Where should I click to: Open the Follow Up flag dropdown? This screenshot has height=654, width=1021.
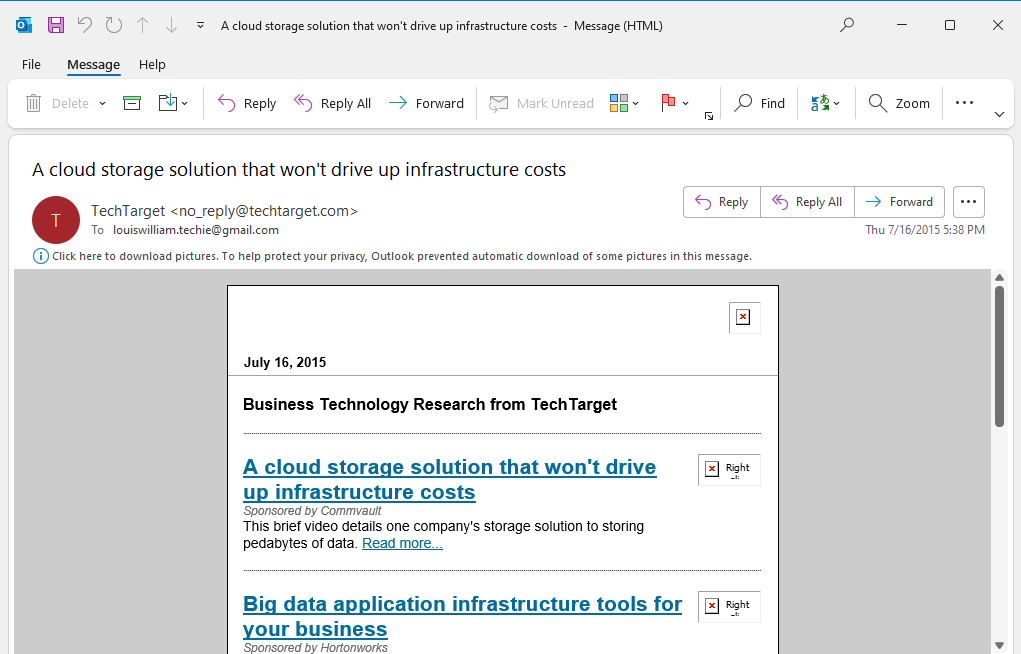685,103
